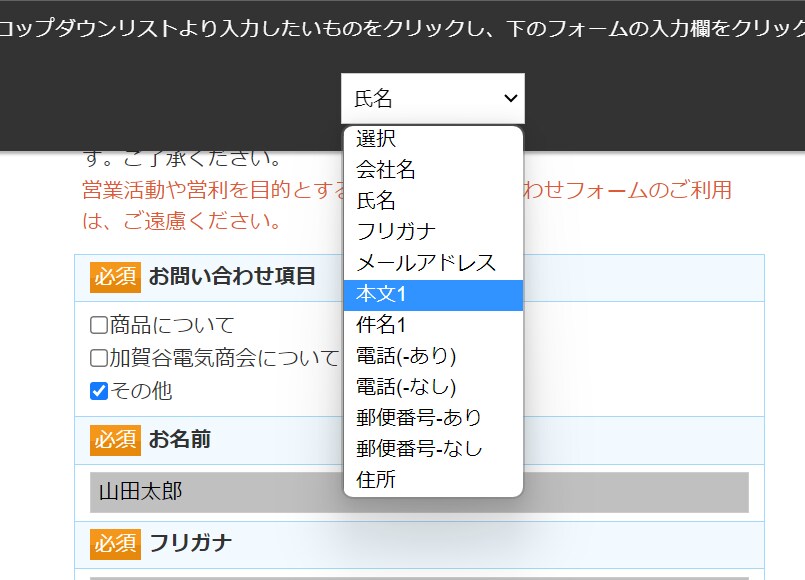
Task: Click the お名前 section label
Action: [x=180, y=440]
